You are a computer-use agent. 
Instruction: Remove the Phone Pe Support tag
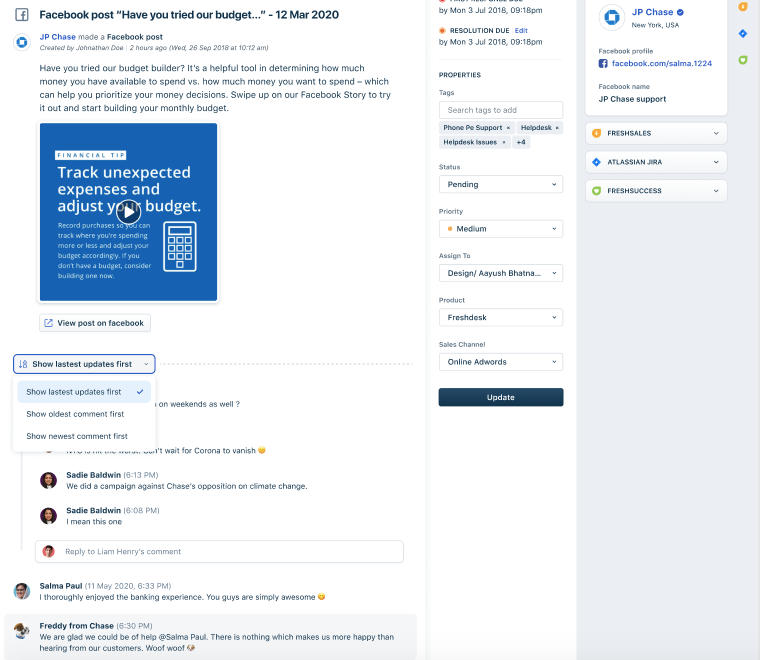click(x=508, y=128)
